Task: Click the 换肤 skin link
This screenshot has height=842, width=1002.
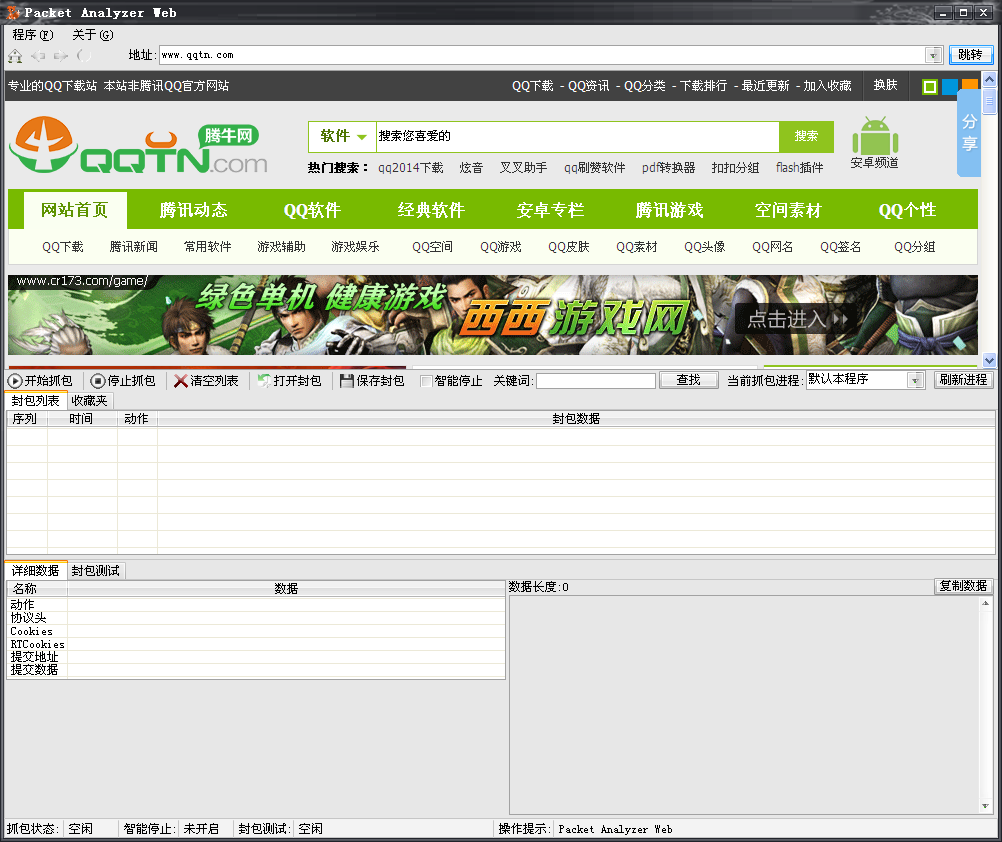Action: (886, 85)
